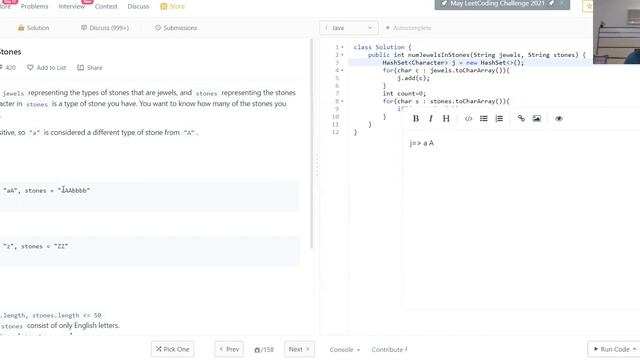Click the 'j.add(c);' code line

tap(413, 78)
